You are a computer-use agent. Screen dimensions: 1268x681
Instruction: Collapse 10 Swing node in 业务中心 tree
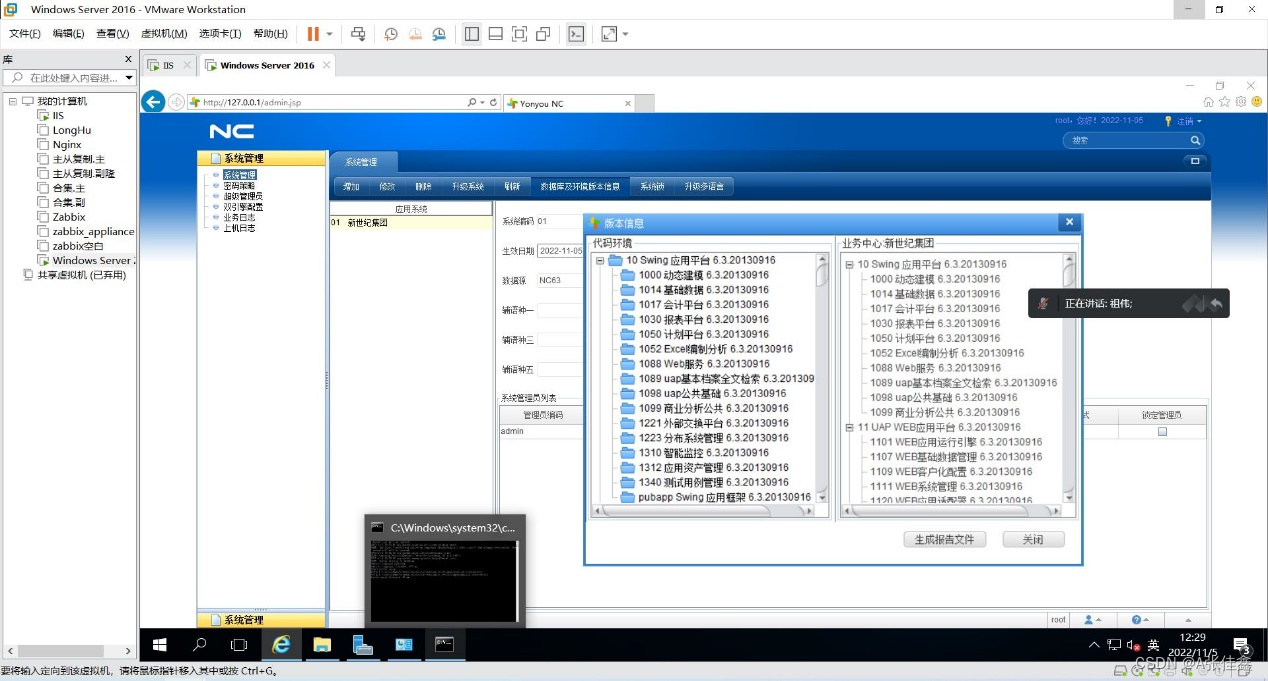[849, 265]
